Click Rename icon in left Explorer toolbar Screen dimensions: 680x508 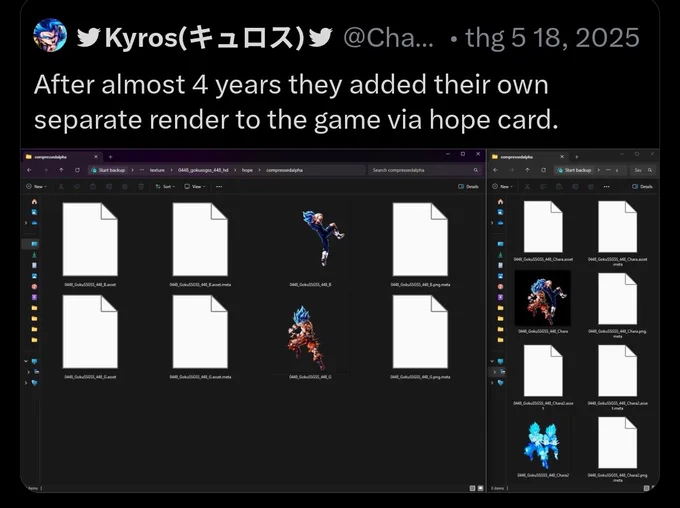(109, 187)
